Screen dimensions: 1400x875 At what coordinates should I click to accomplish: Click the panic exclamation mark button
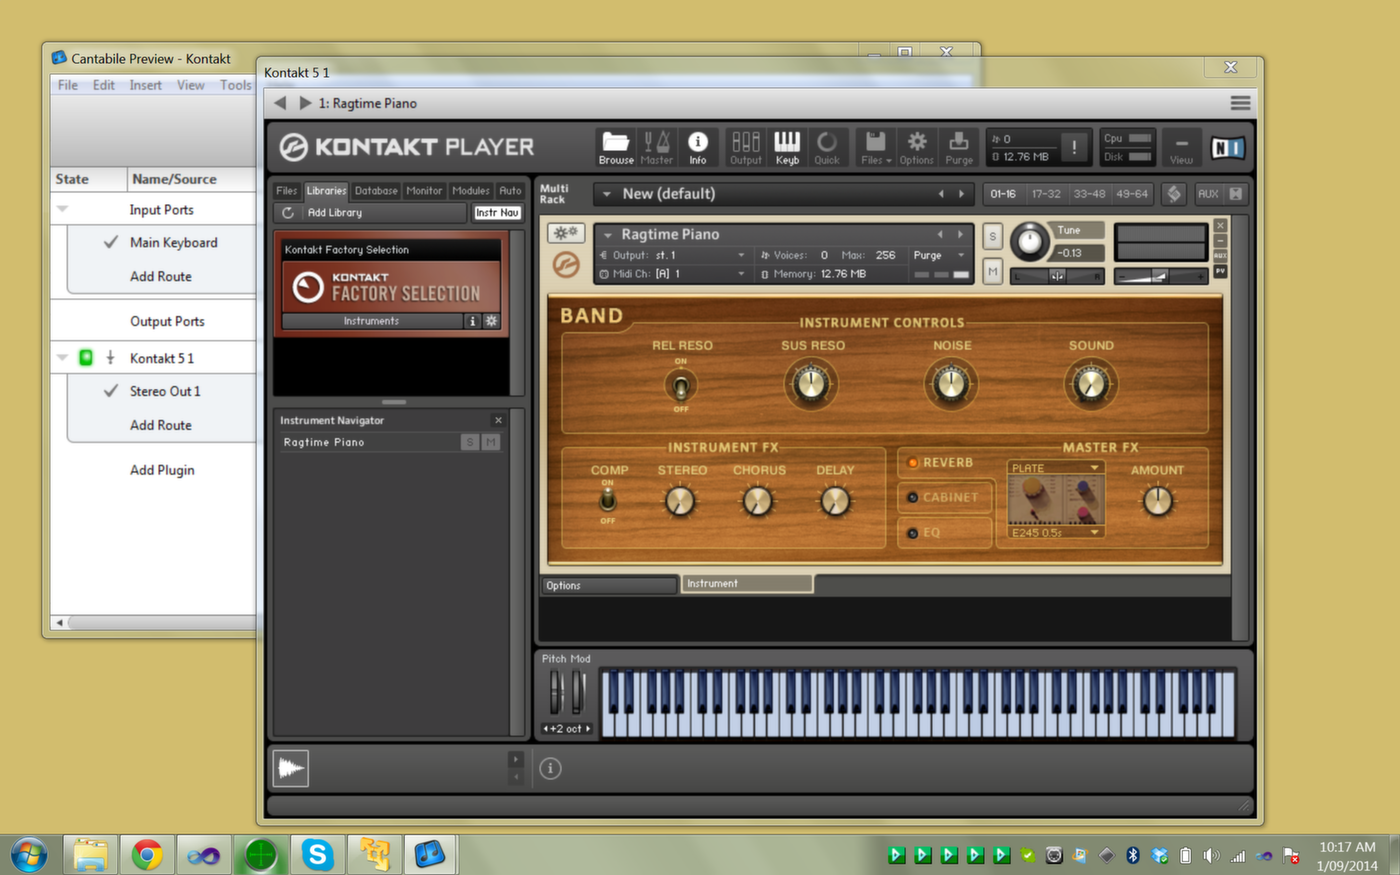pyautogui.click(x=1074, y=147)
